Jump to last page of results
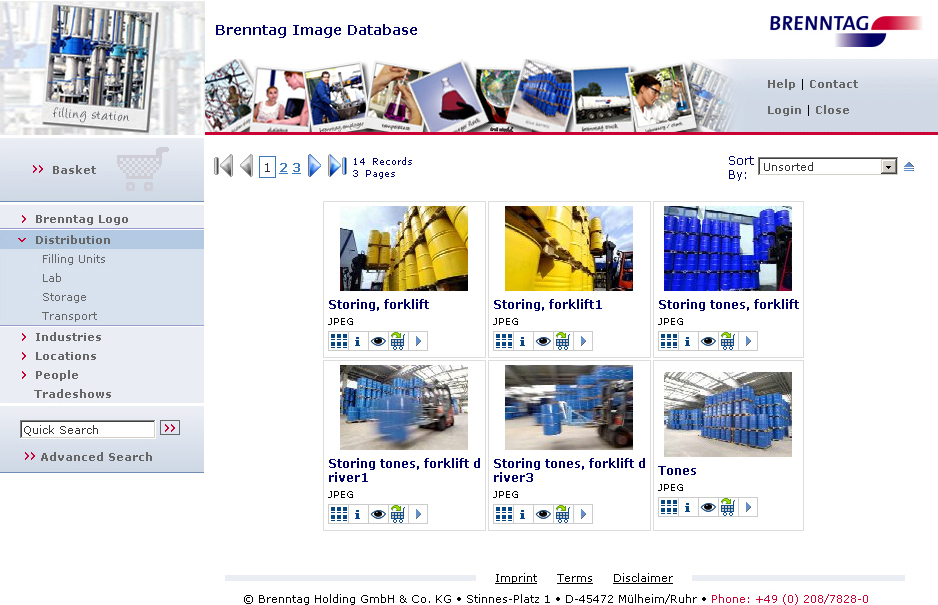This screenshot has height=605, width=938. 337,166
